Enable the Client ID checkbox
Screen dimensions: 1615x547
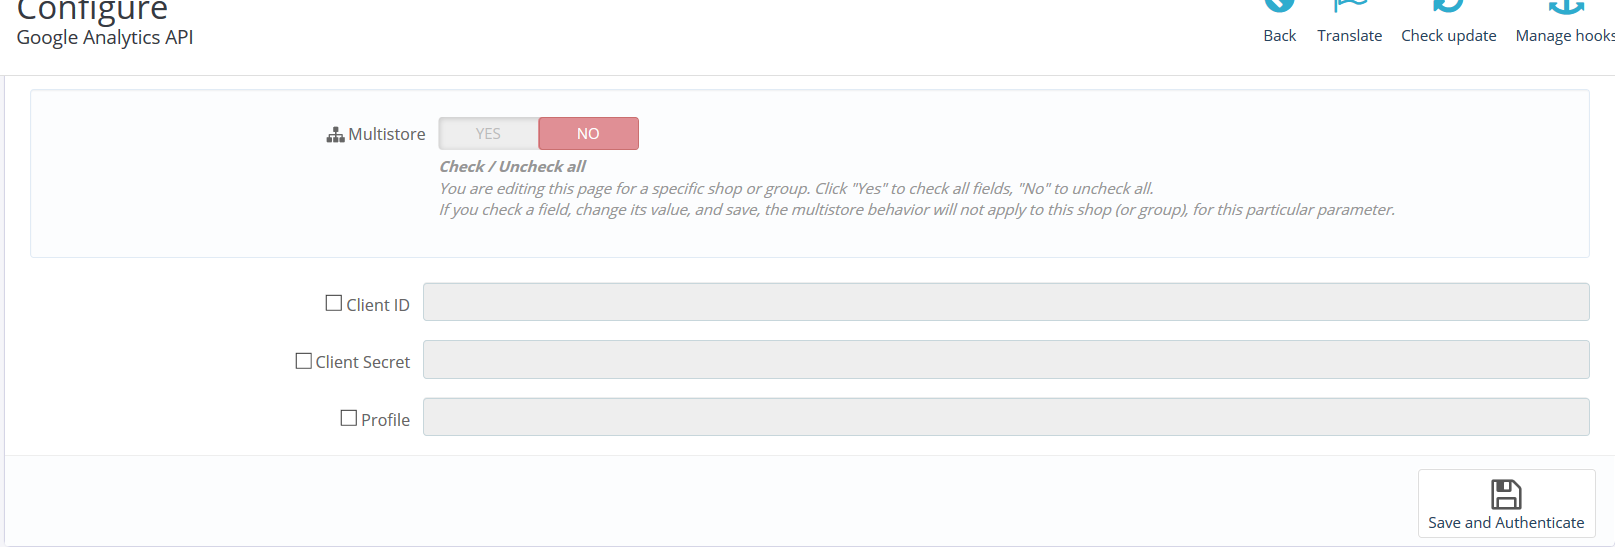point(334,303)
